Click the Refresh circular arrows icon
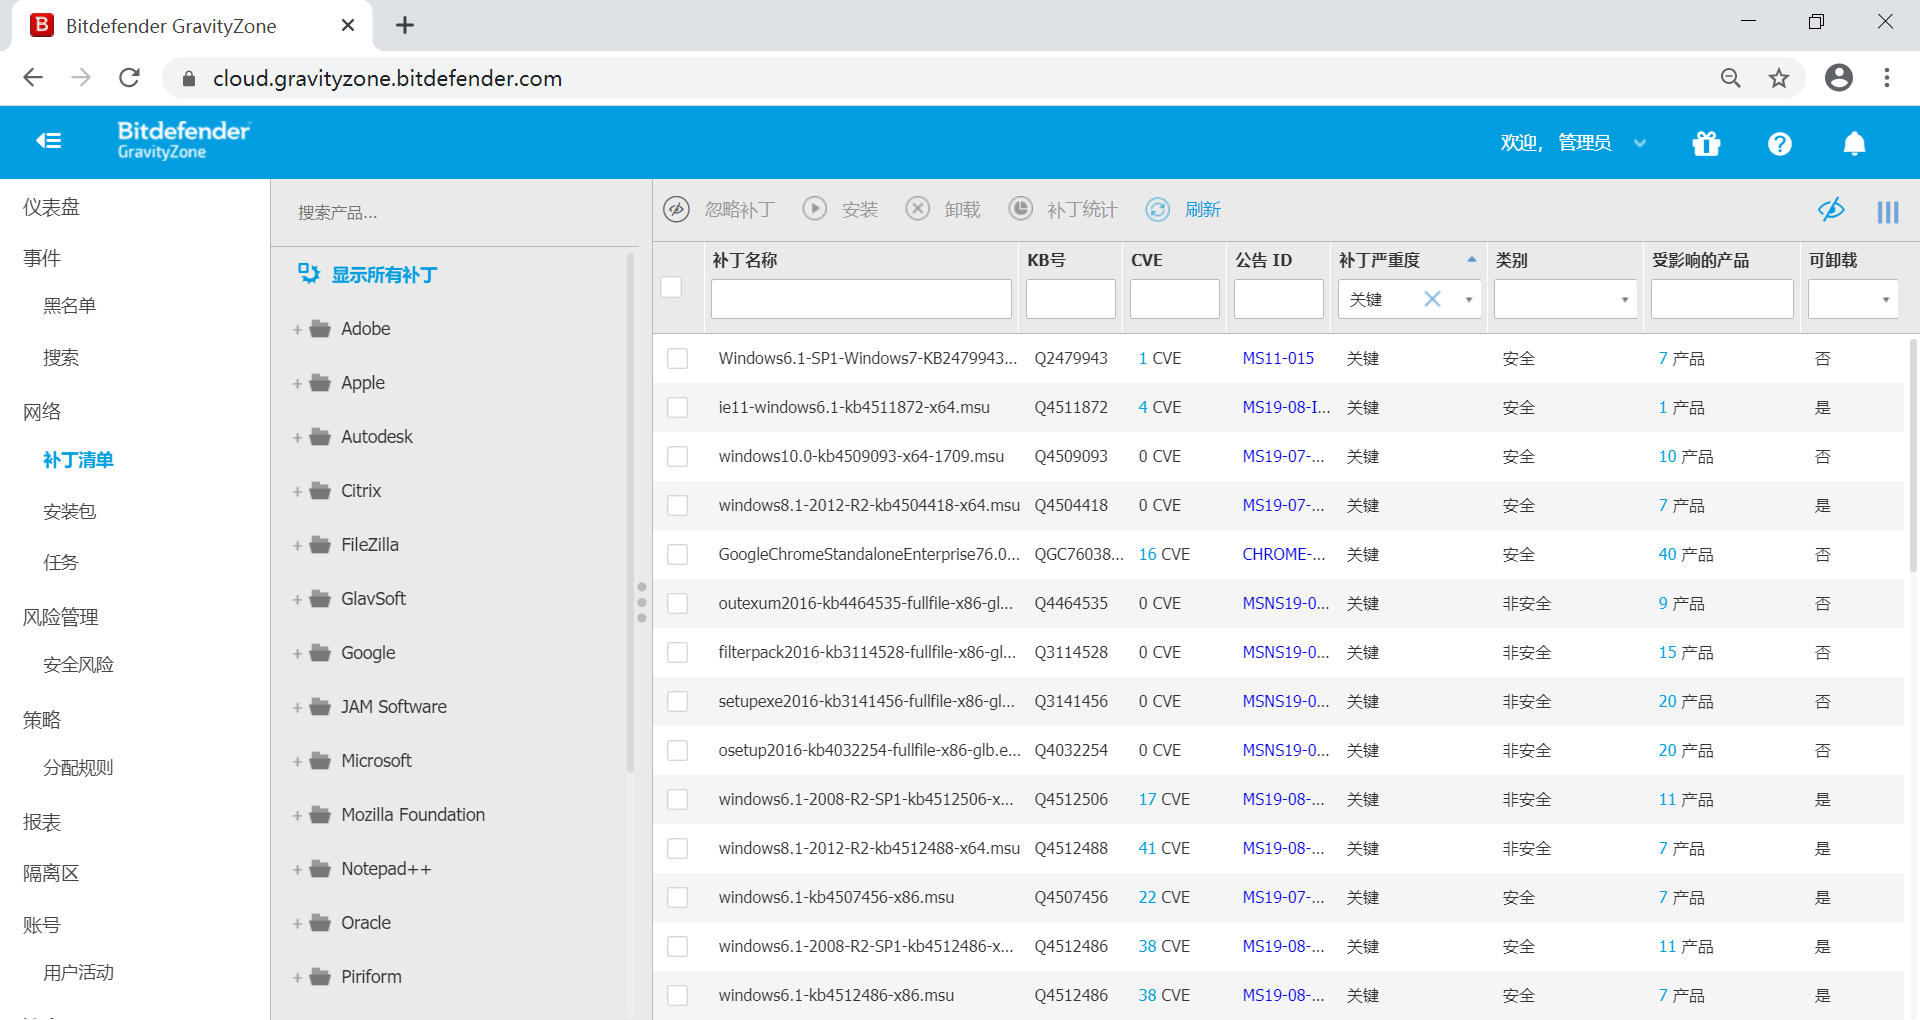This screenshot has width=1920, height=1020. pyautogui.click(x=1157, y=209)
